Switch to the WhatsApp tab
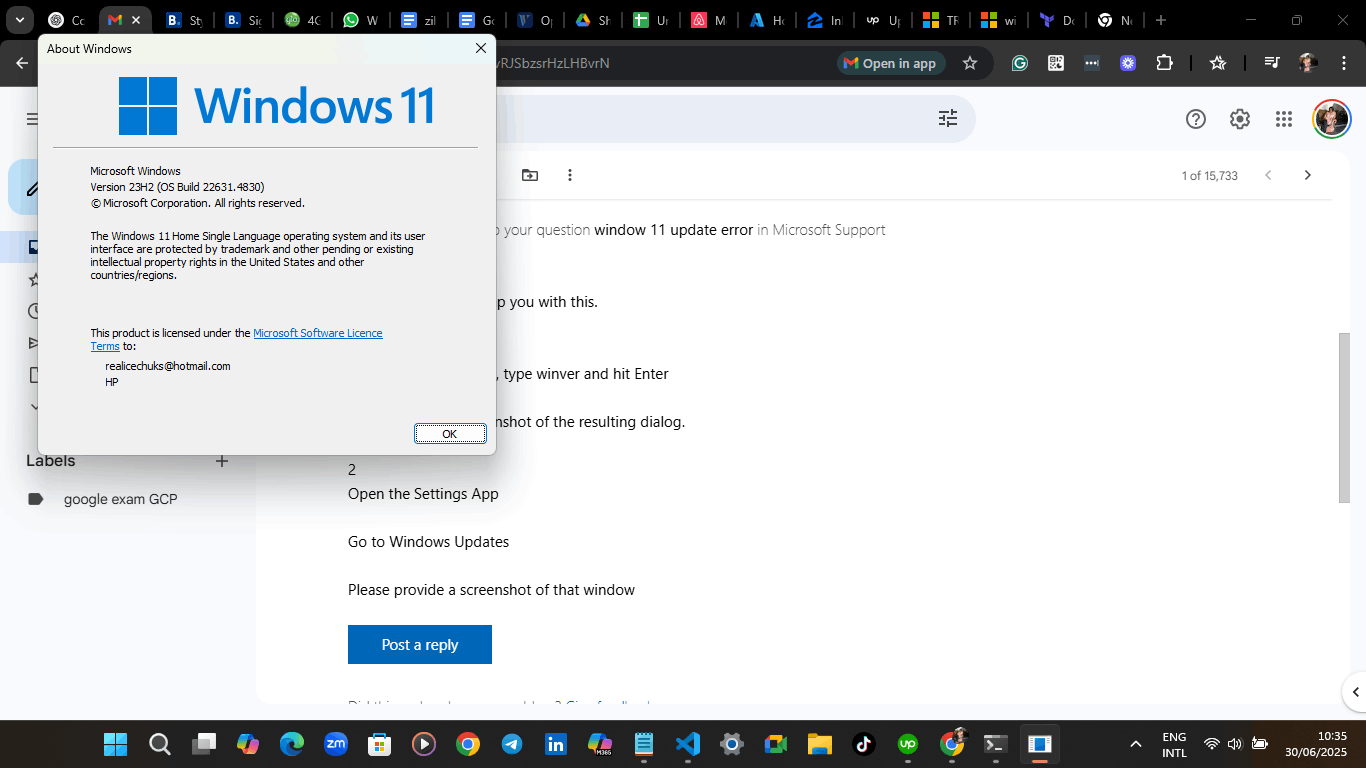Viewport: 1366px width, 768px height. (360, 20)
